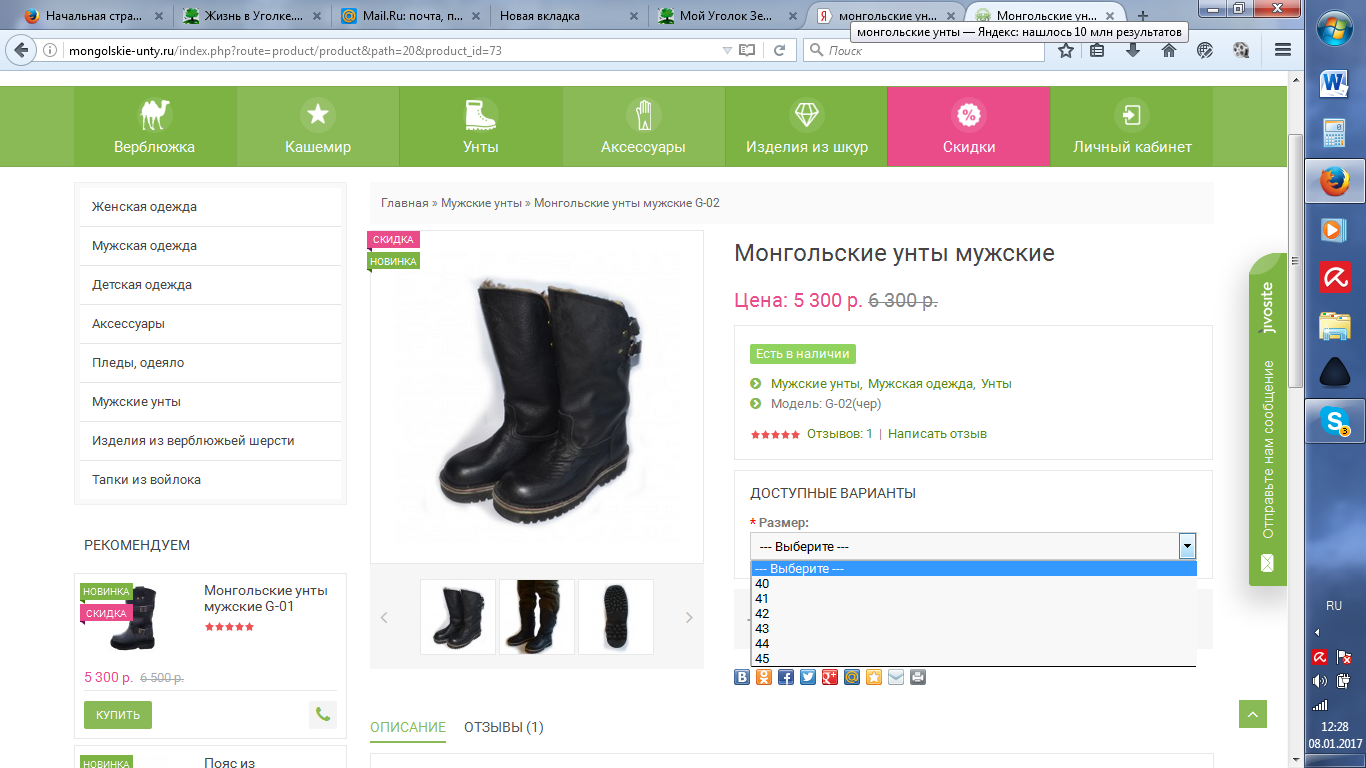The height and width of the screenshot is (768, 1366).
Task: Open the Скидки category in the menu
Action: pyautogui.click(x=968, y=127)
